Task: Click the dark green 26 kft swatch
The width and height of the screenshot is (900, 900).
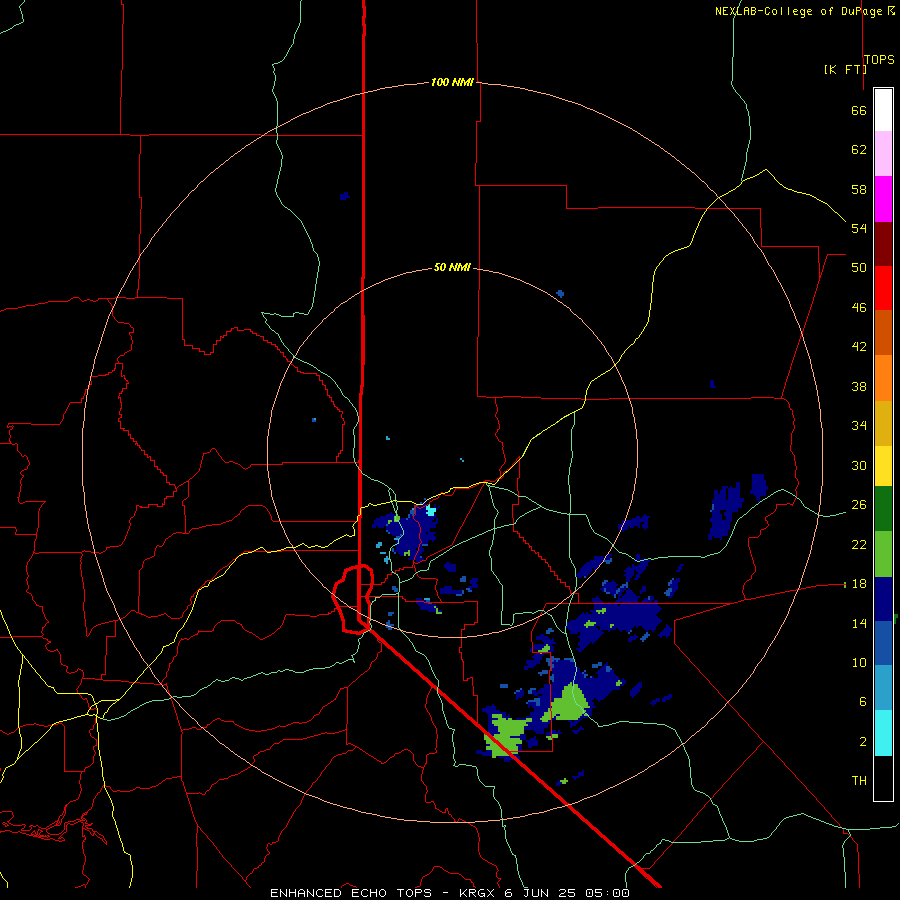Action: (883, 509)
